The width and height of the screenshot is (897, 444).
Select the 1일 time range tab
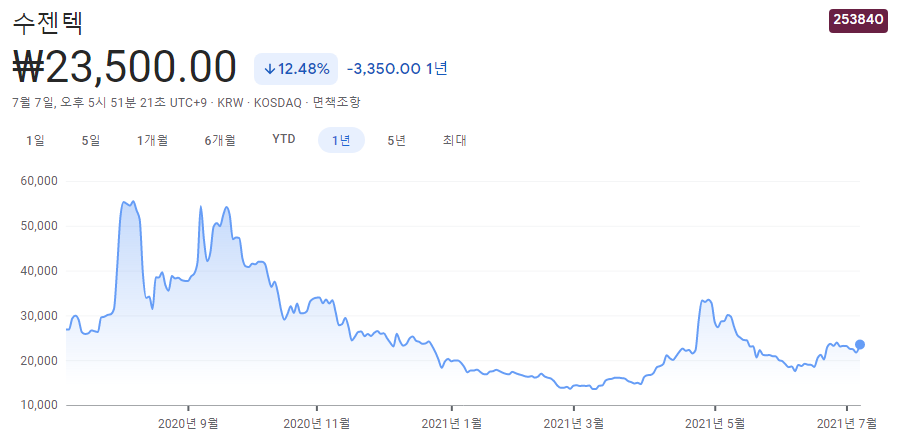tap(35, 140)
